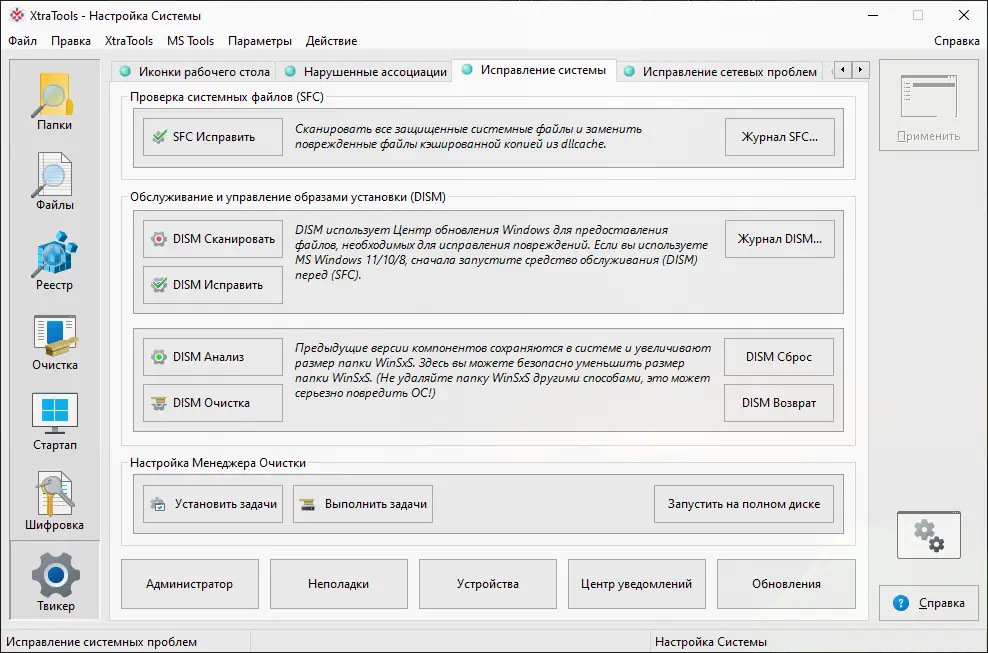The height and width of the screenshot is (653, 988).
Task: Open the Папки folders section
Action: 54,101
